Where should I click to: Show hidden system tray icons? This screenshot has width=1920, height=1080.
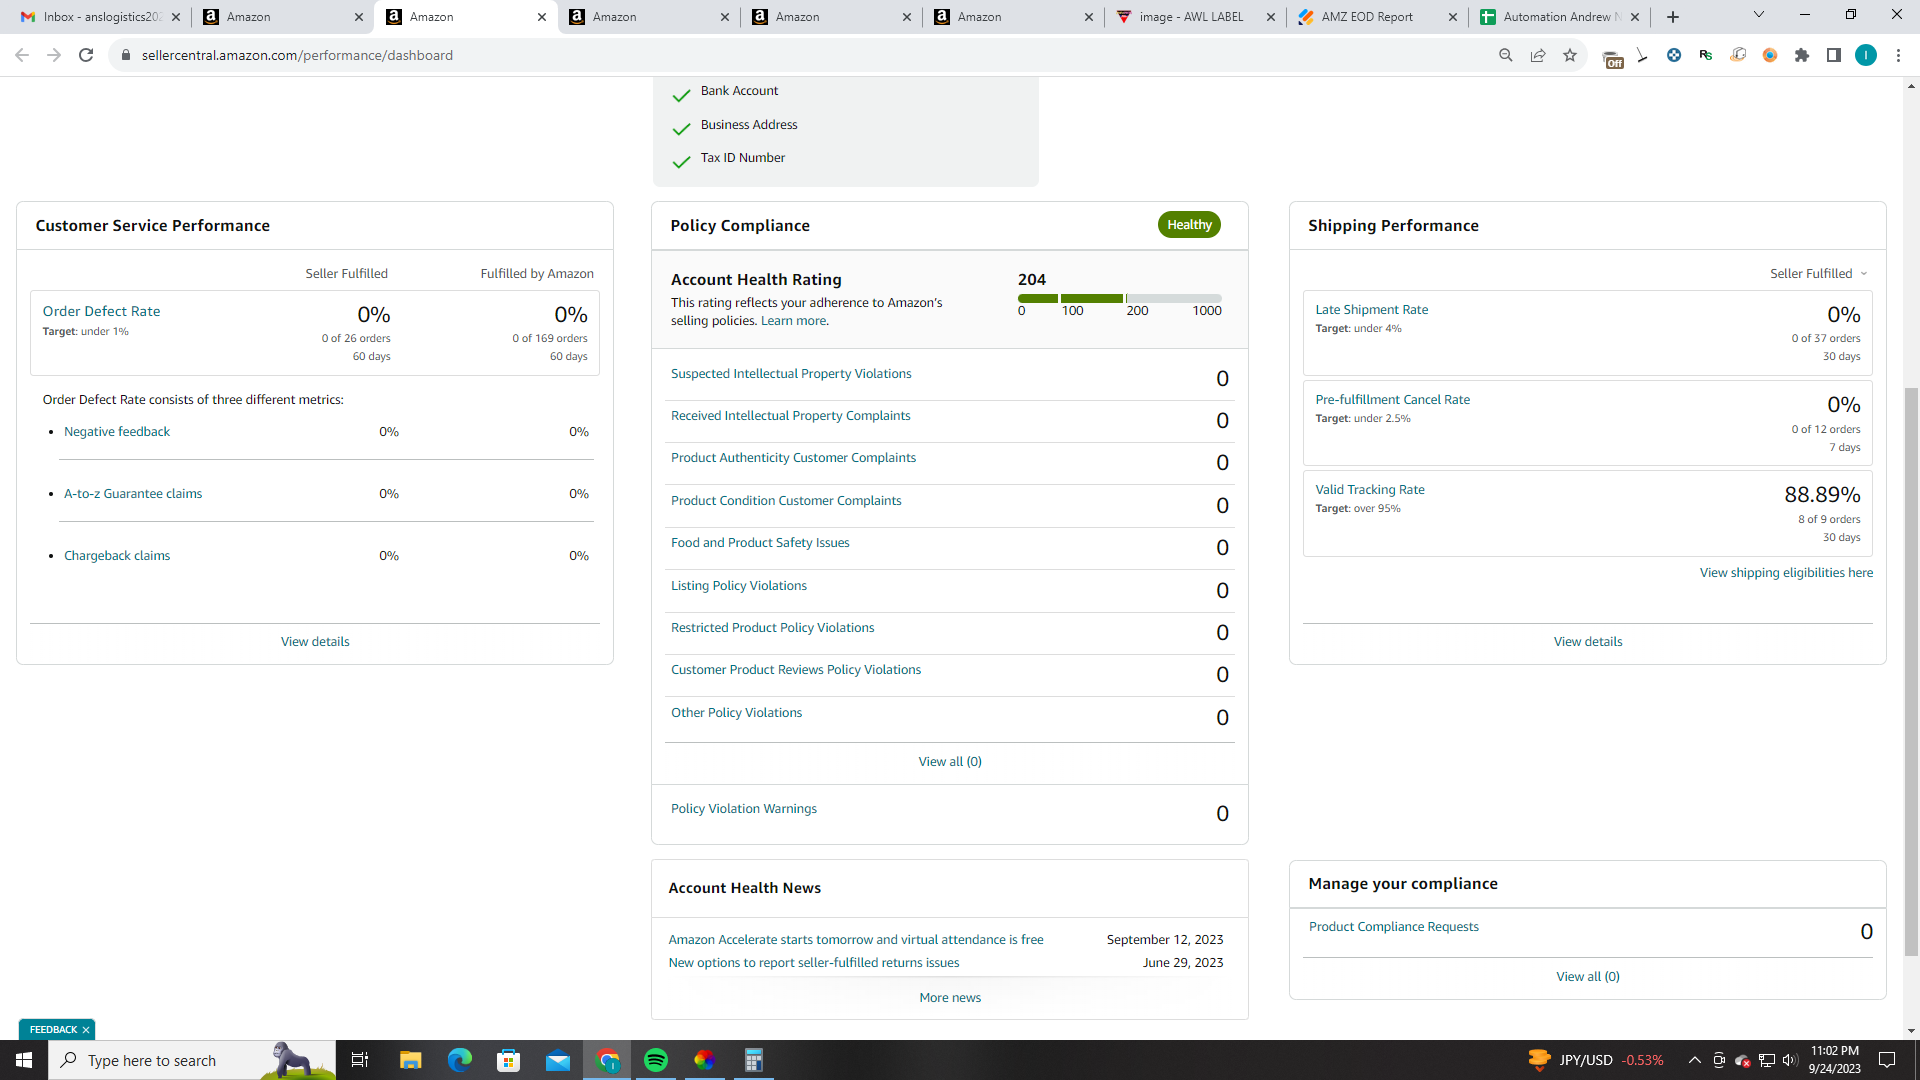pyautogui.click(x=1694, y=1060)
